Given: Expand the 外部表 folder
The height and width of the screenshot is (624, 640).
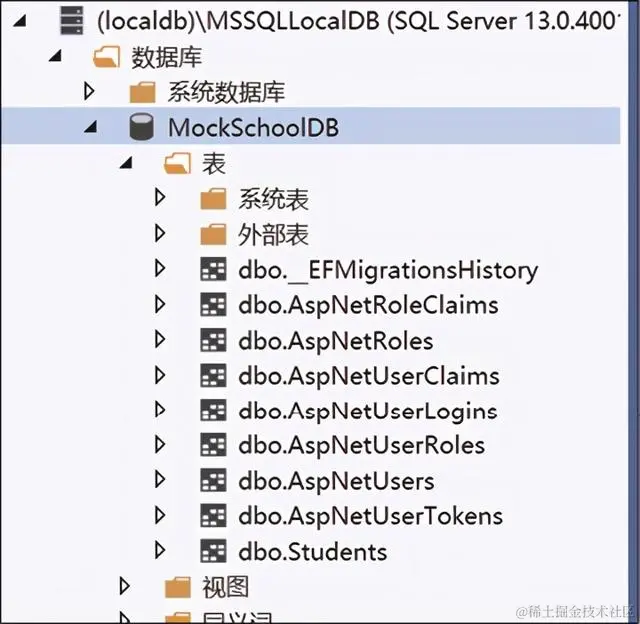Looking at the screenshot, I should pos(160,233).
